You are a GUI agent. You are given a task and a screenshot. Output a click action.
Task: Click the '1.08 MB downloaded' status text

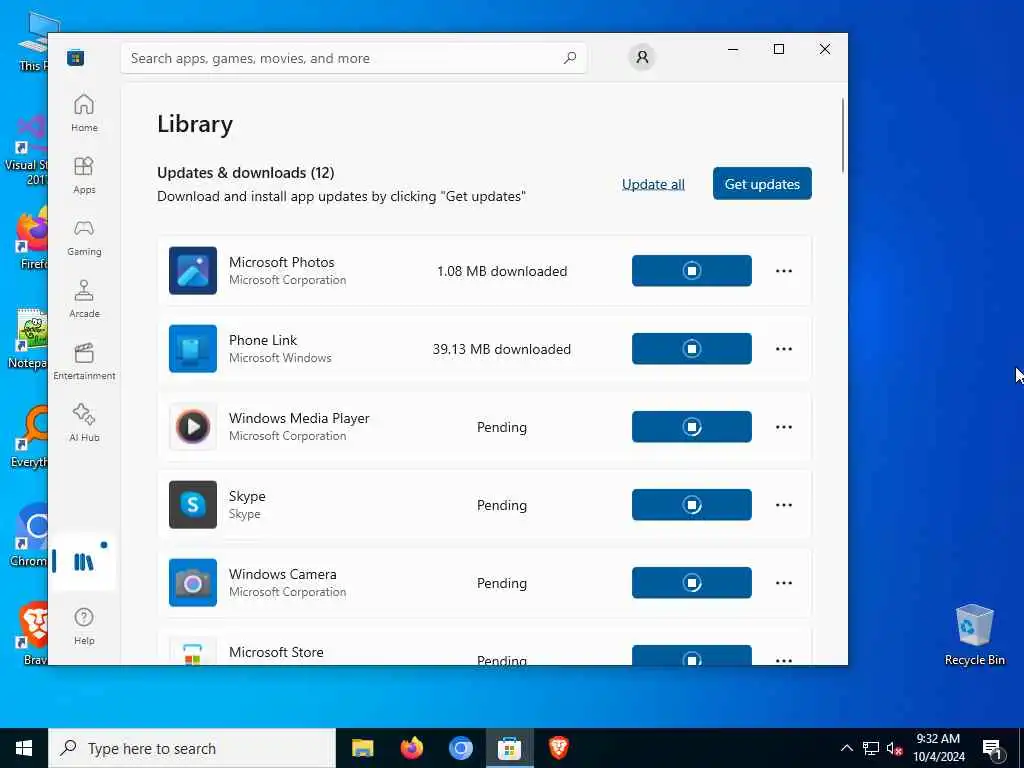502,271
